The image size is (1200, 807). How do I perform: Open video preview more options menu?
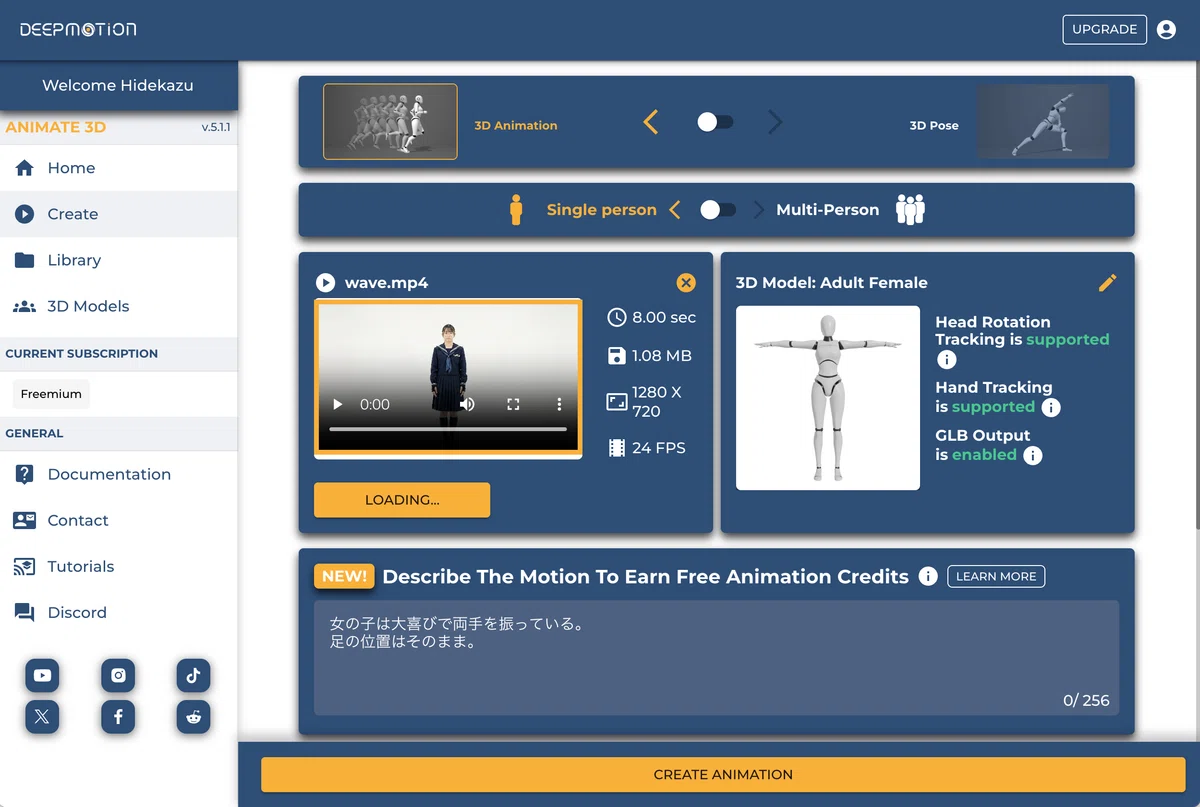click(x=559, y=405)
